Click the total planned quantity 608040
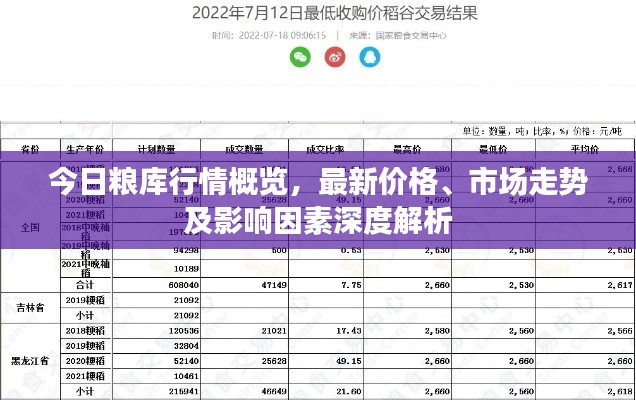The width and height of the screenshot is (636, 400). pos(180,285)
